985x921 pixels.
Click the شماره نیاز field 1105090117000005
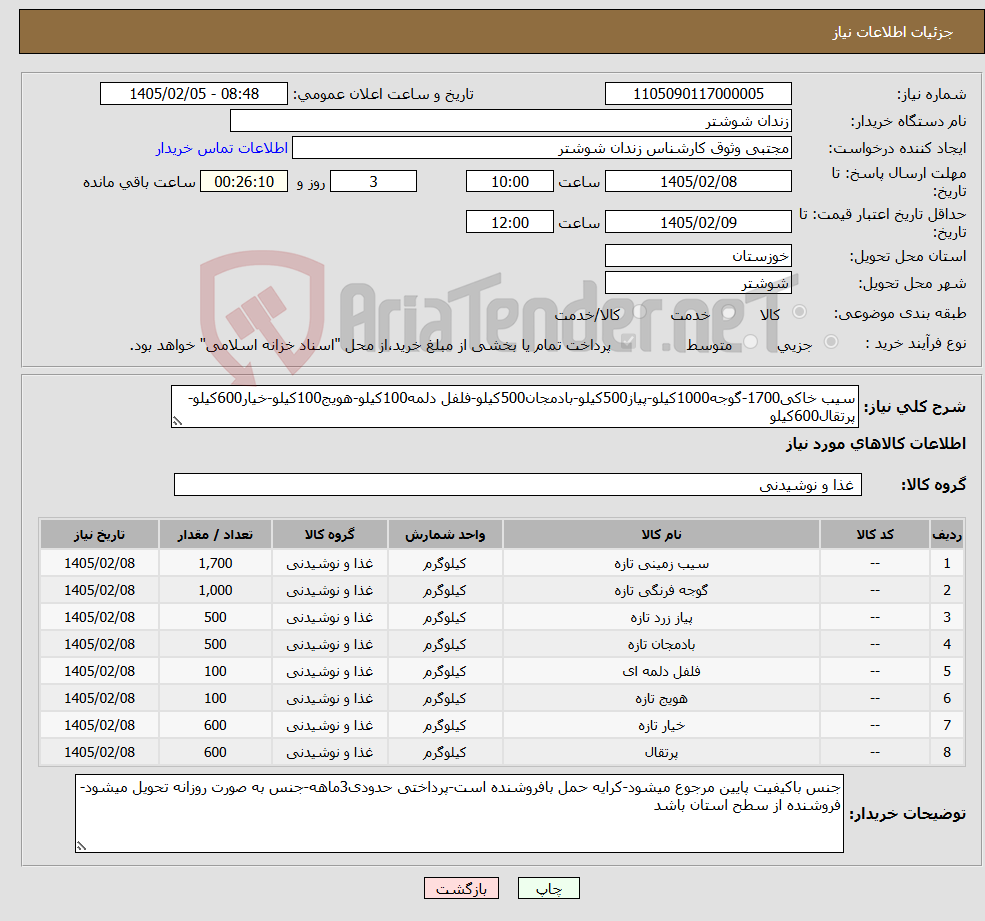(x=698, y=94)
